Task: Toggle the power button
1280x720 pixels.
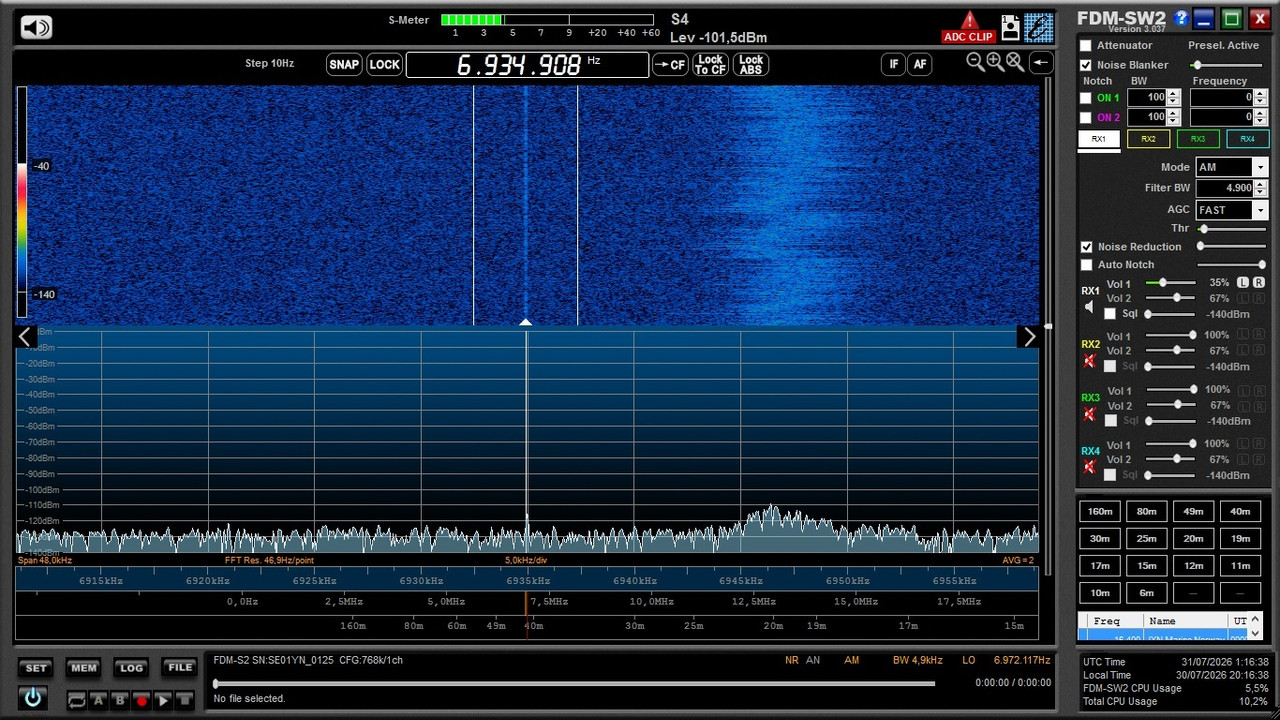Action: click(33, 698)
